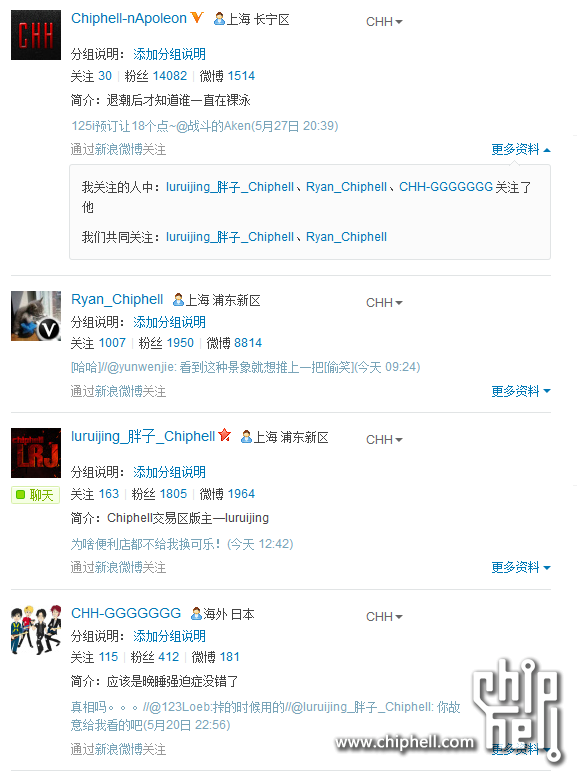Click the person icon before 海外 日本

196,614
